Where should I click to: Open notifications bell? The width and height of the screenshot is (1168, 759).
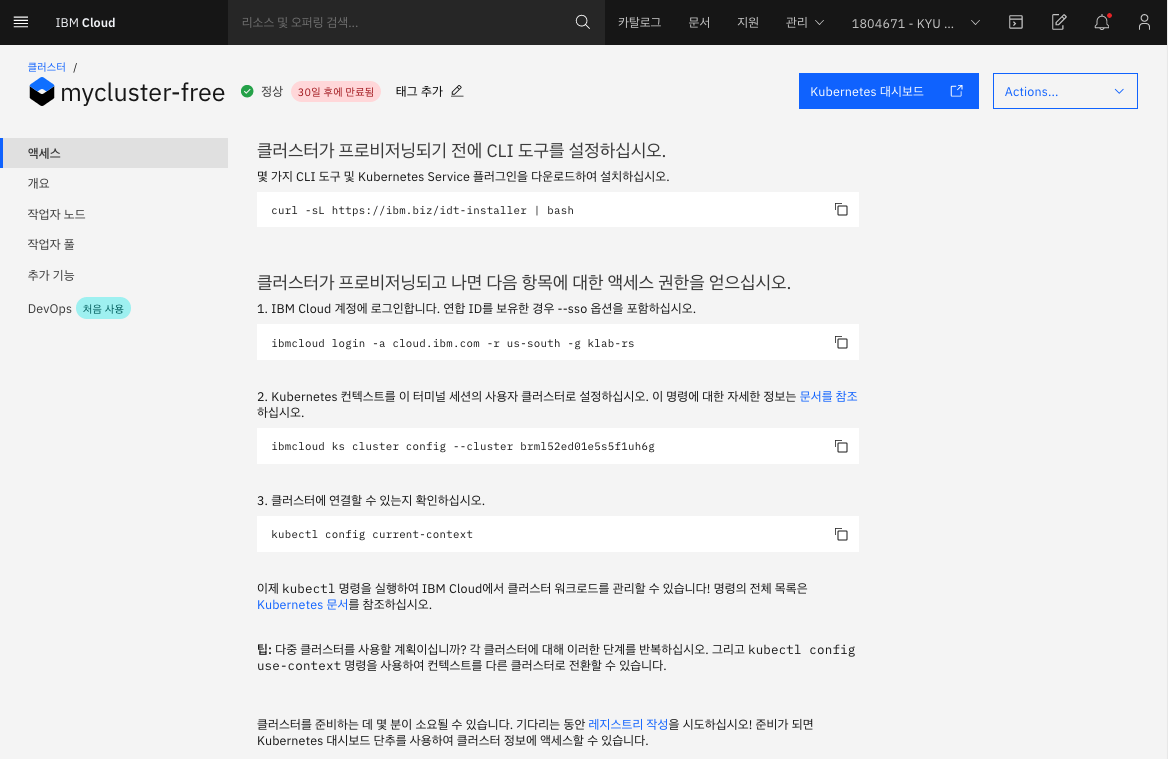pos(1102,22)
